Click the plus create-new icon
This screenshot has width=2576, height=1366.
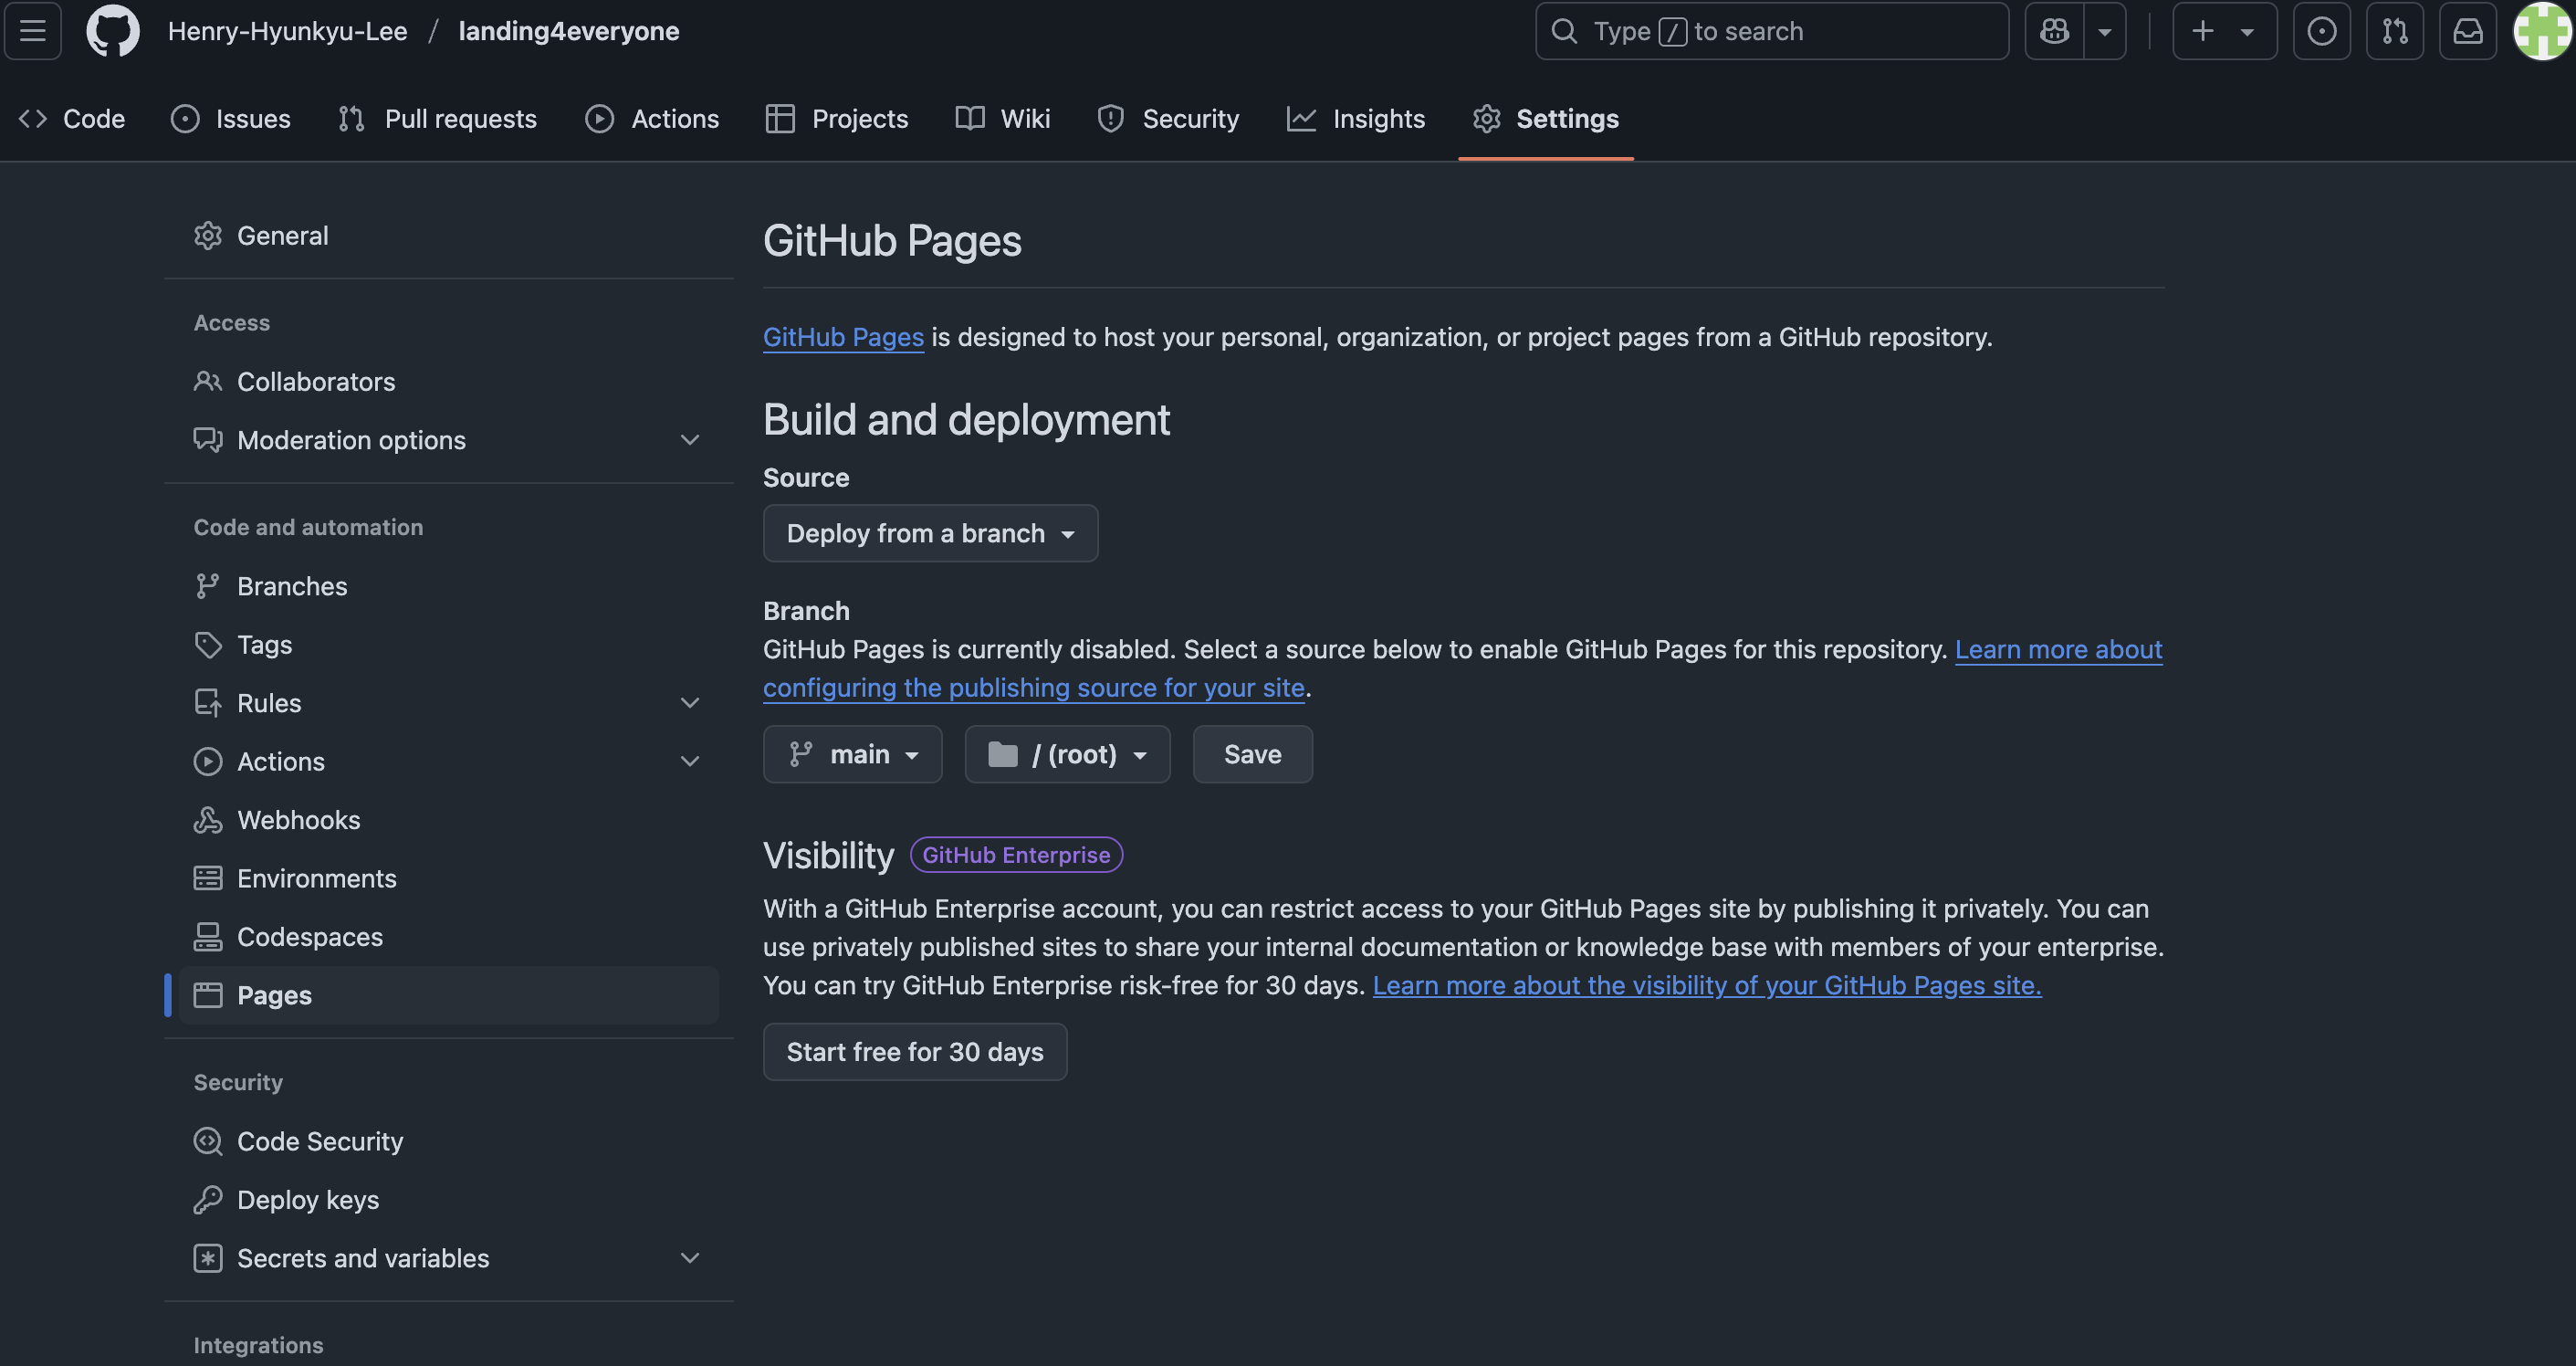(x=2202, y=31)
